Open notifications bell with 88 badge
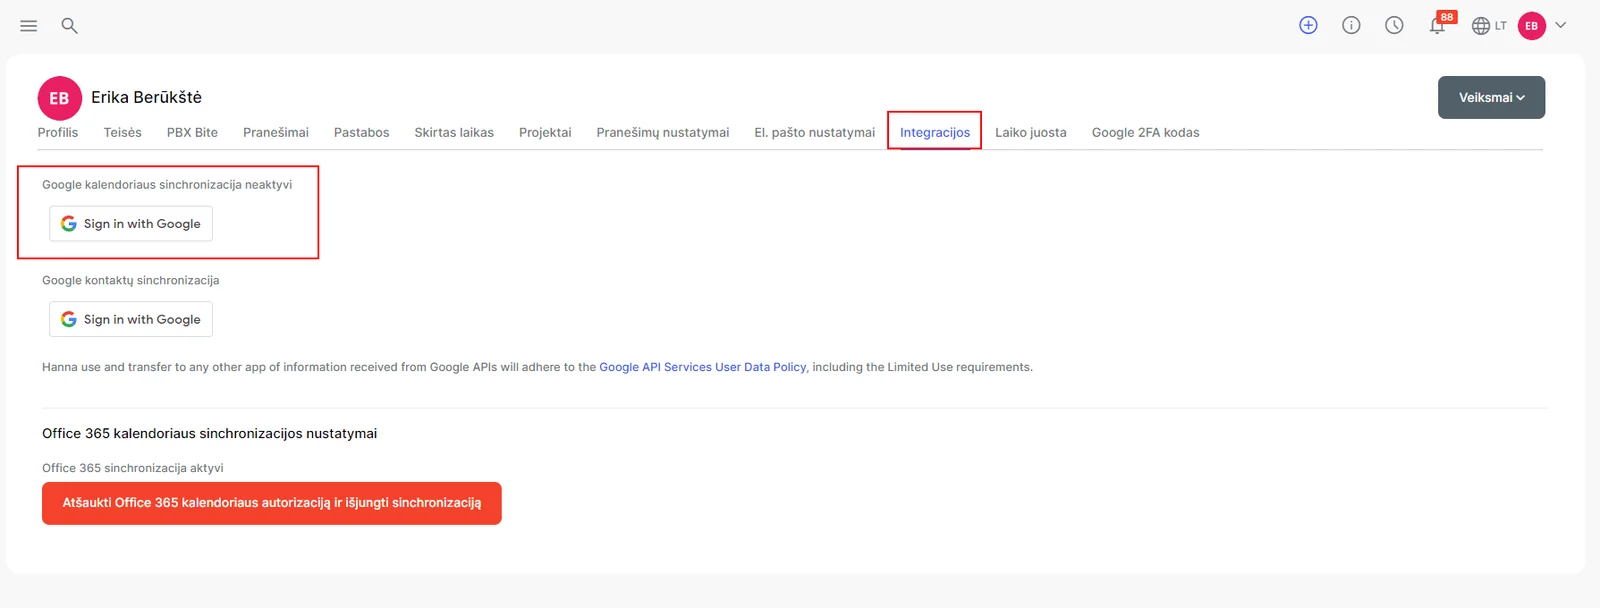 tap(1438, 24)
